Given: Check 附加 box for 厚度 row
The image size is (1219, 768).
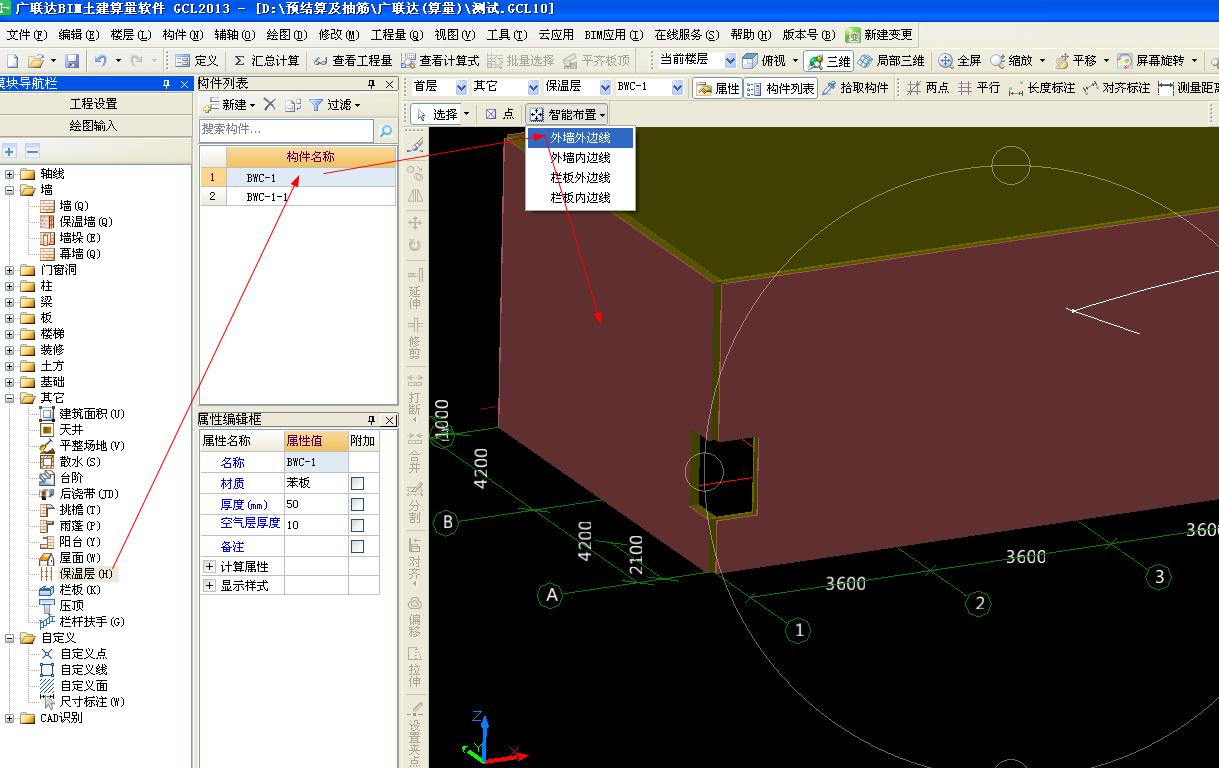Looking at the screenshot, I should (357, 505).
